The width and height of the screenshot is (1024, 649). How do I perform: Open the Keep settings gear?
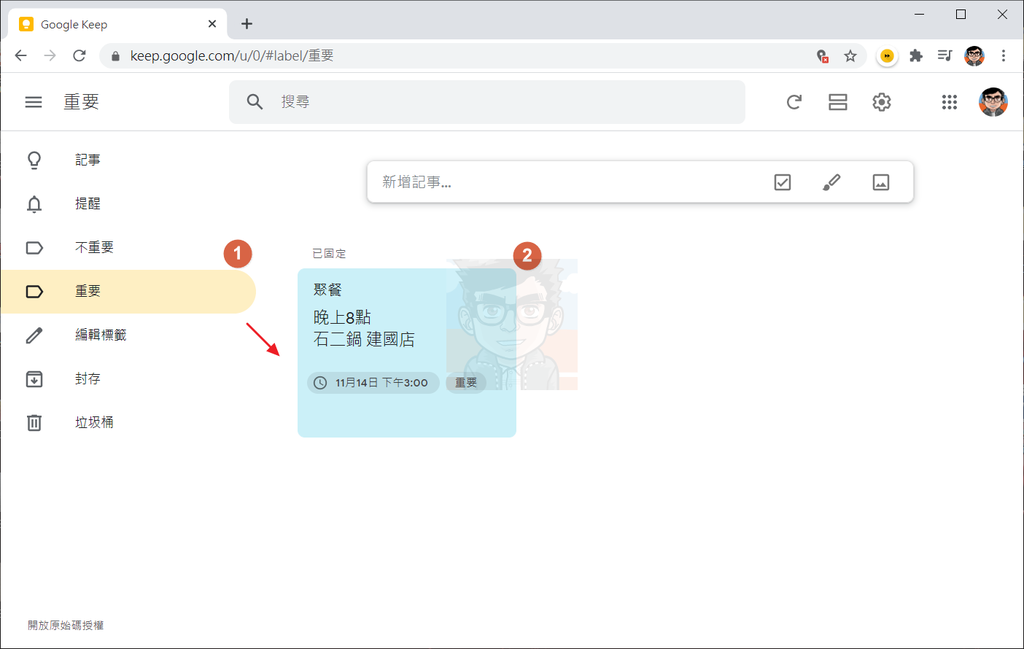(882, 102)
